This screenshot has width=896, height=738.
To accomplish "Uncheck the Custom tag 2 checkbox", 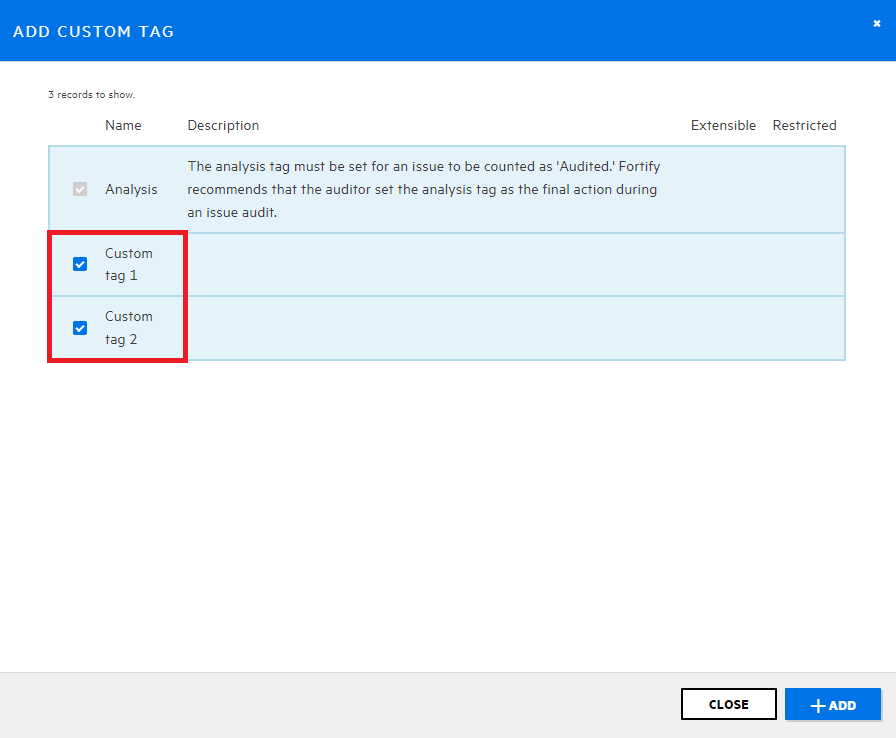I will (80, 328).
